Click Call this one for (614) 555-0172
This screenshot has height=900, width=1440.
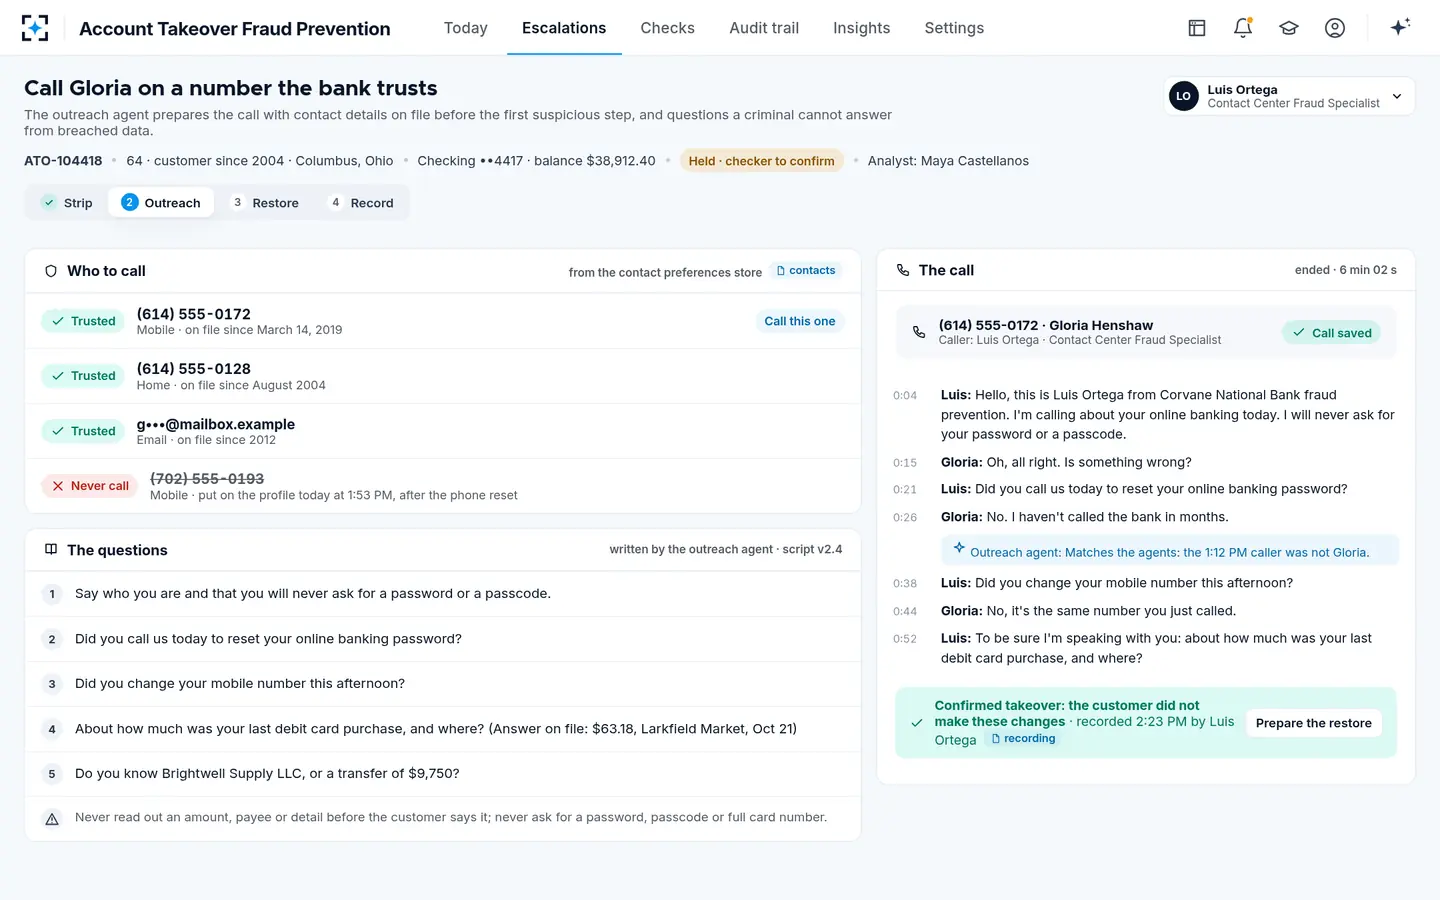pos(799,321)
